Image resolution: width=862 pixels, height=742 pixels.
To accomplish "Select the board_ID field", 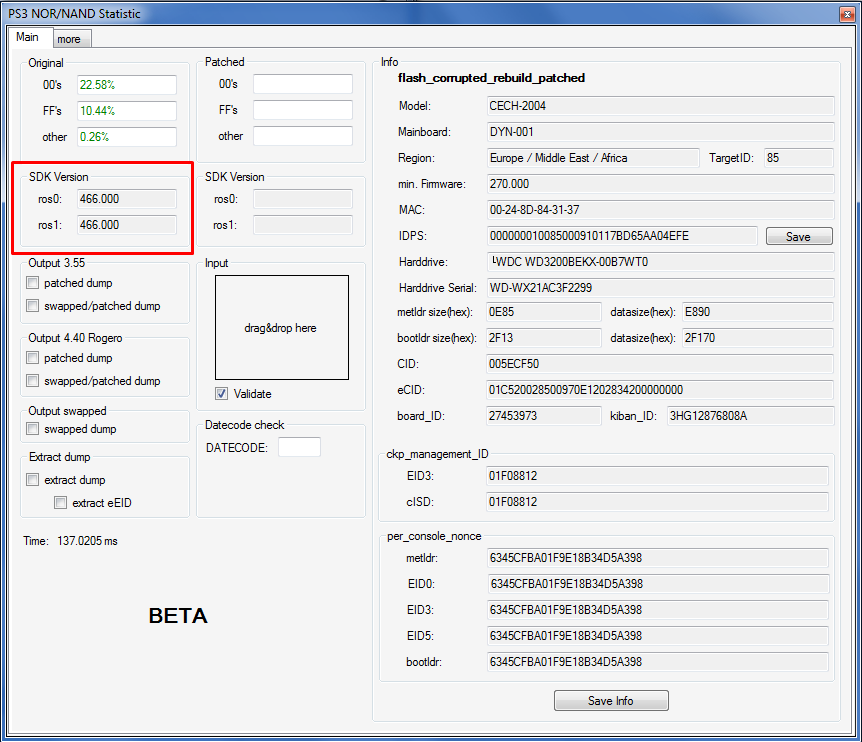I will (x=544, y=416).
